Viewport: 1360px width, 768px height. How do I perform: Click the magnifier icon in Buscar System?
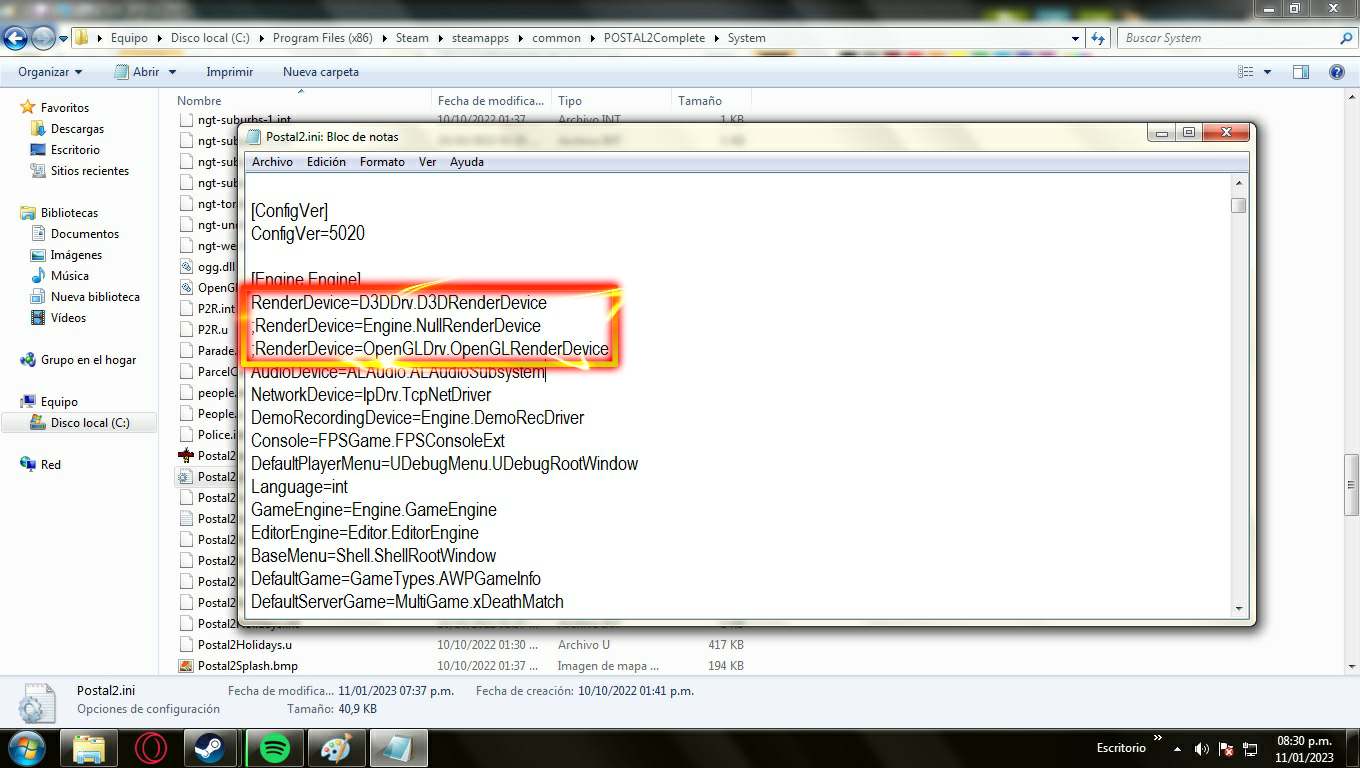(1346, 38)
